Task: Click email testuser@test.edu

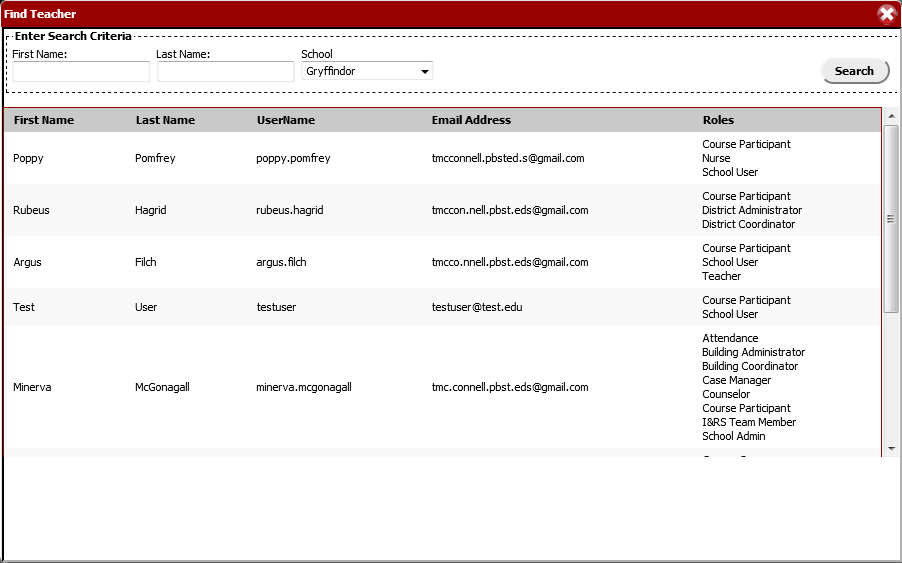Action: coord(477,307)
